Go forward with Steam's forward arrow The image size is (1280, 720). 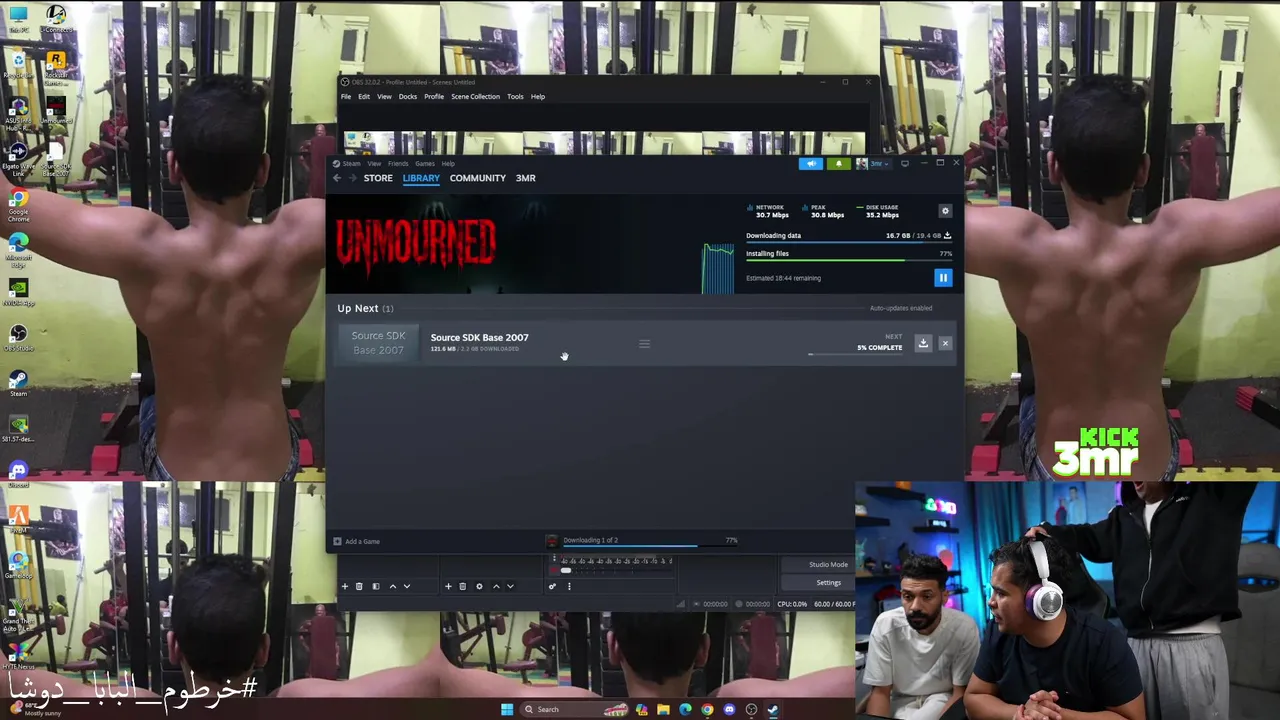pos(352,178)
